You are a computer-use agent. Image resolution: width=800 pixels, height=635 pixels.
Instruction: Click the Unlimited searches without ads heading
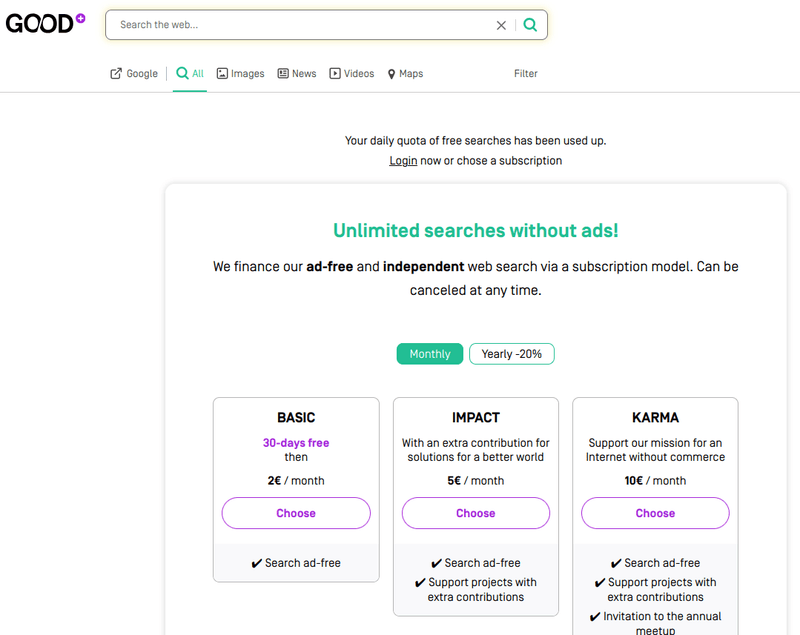tap(476, 230)
